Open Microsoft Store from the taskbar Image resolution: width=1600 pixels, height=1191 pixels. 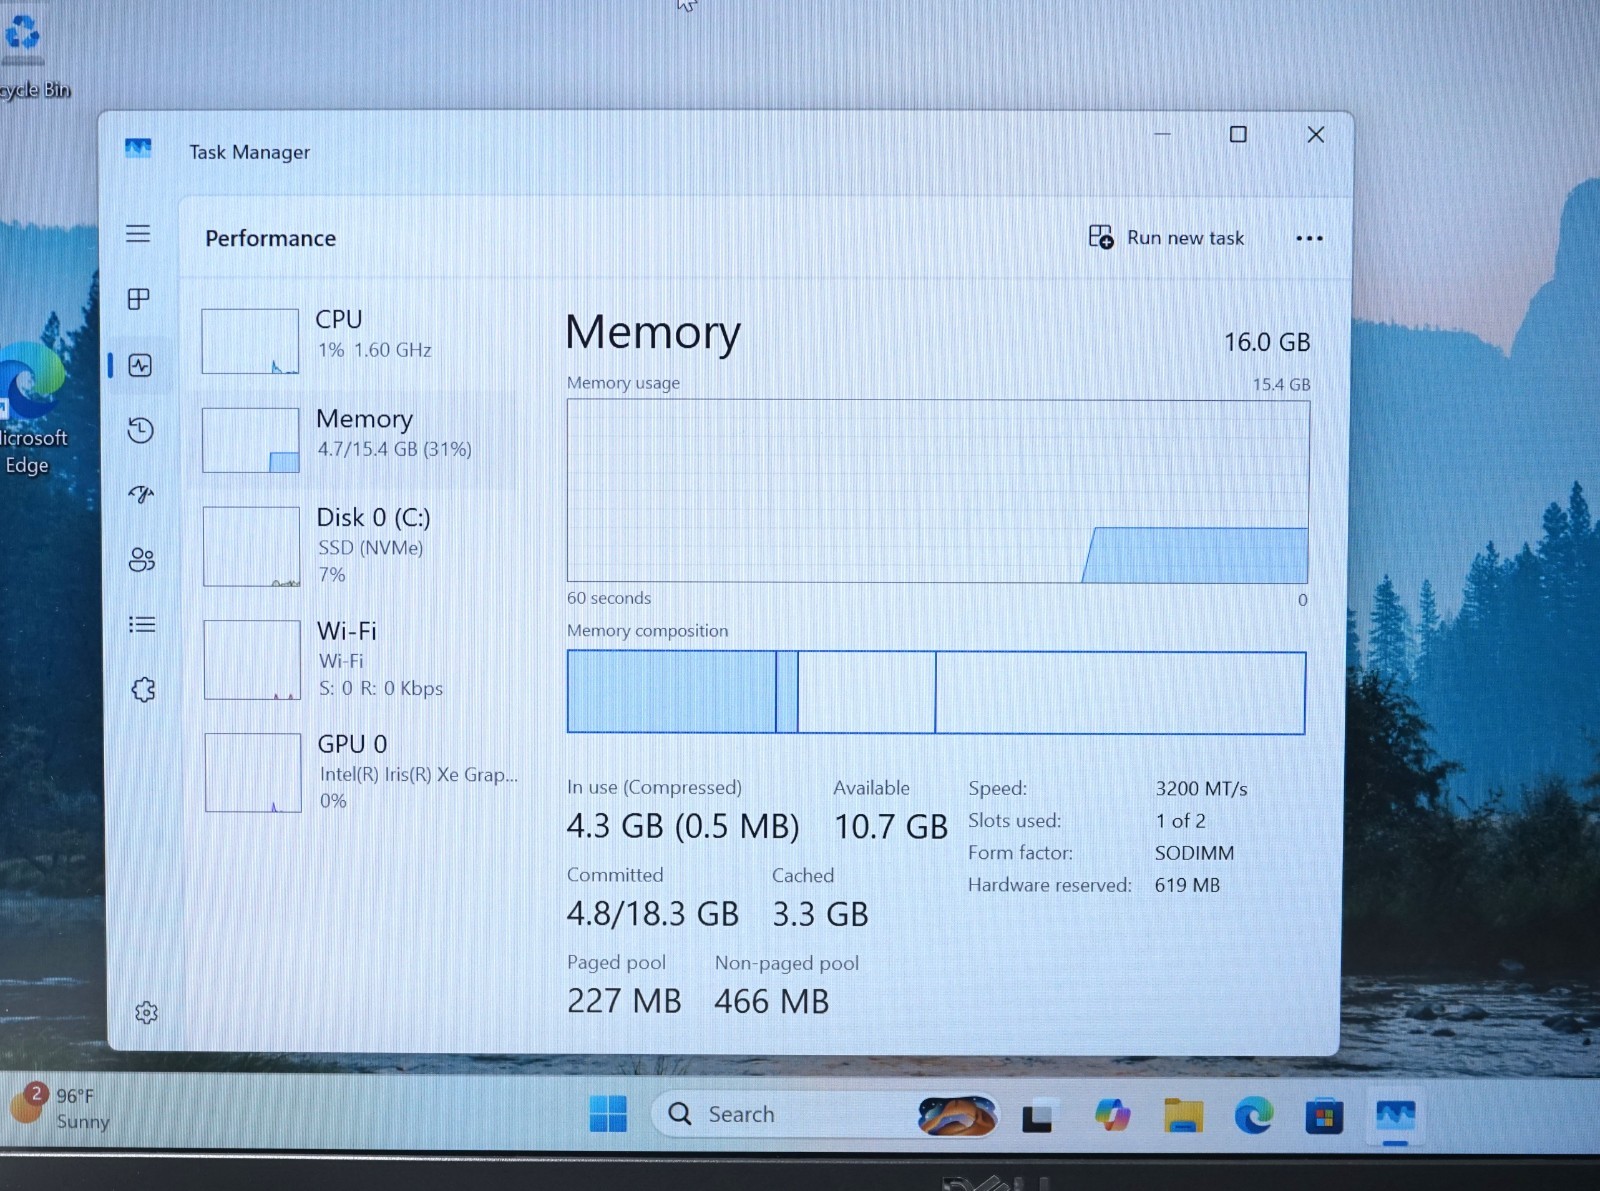tap(1324, 1116)
